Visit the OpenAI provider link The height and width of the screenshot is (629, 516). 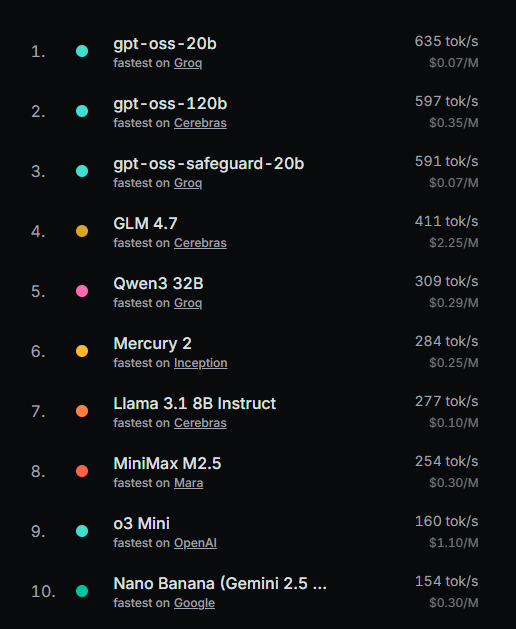tap(195, 543)
